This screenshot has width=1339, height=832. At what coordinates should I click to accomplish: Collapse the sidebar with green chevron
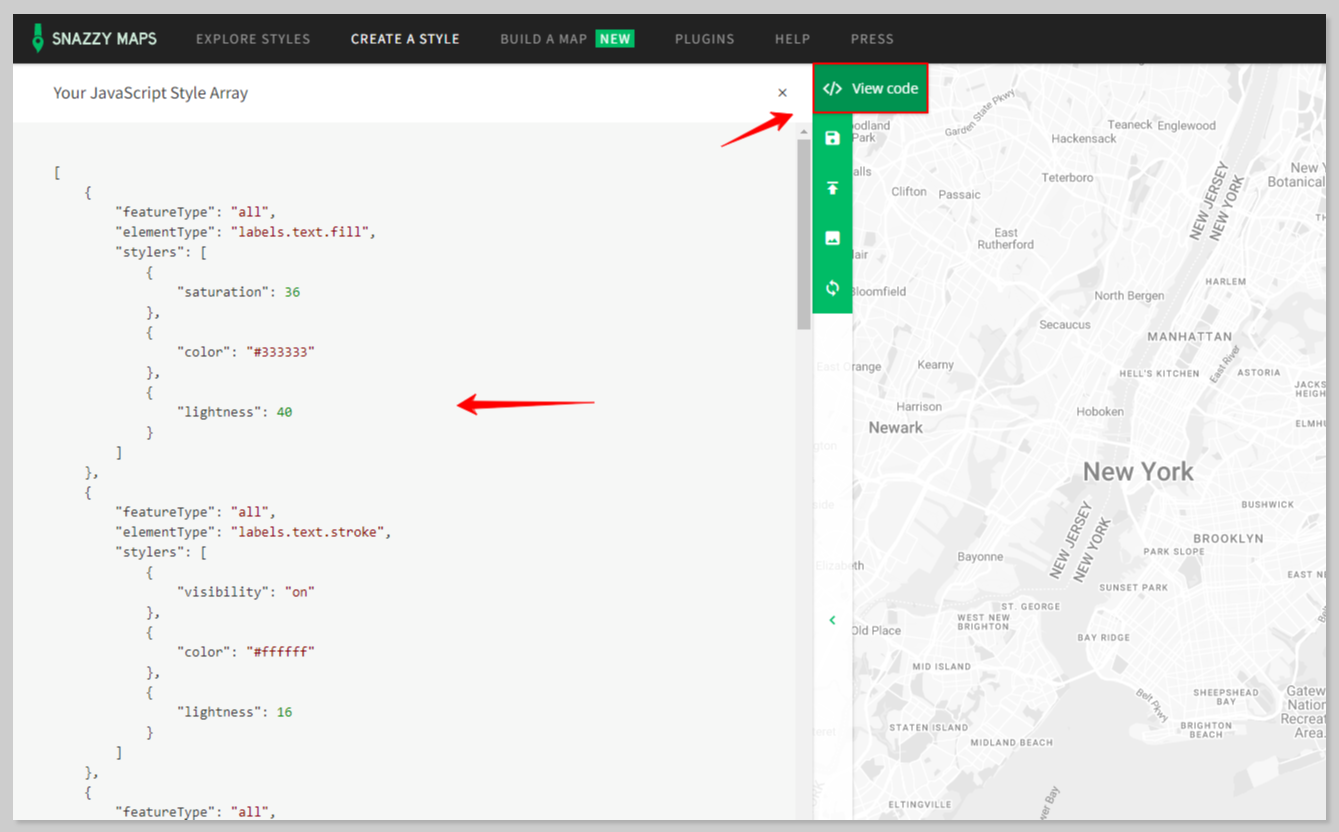pyautogui.click(x=832, y=620)
